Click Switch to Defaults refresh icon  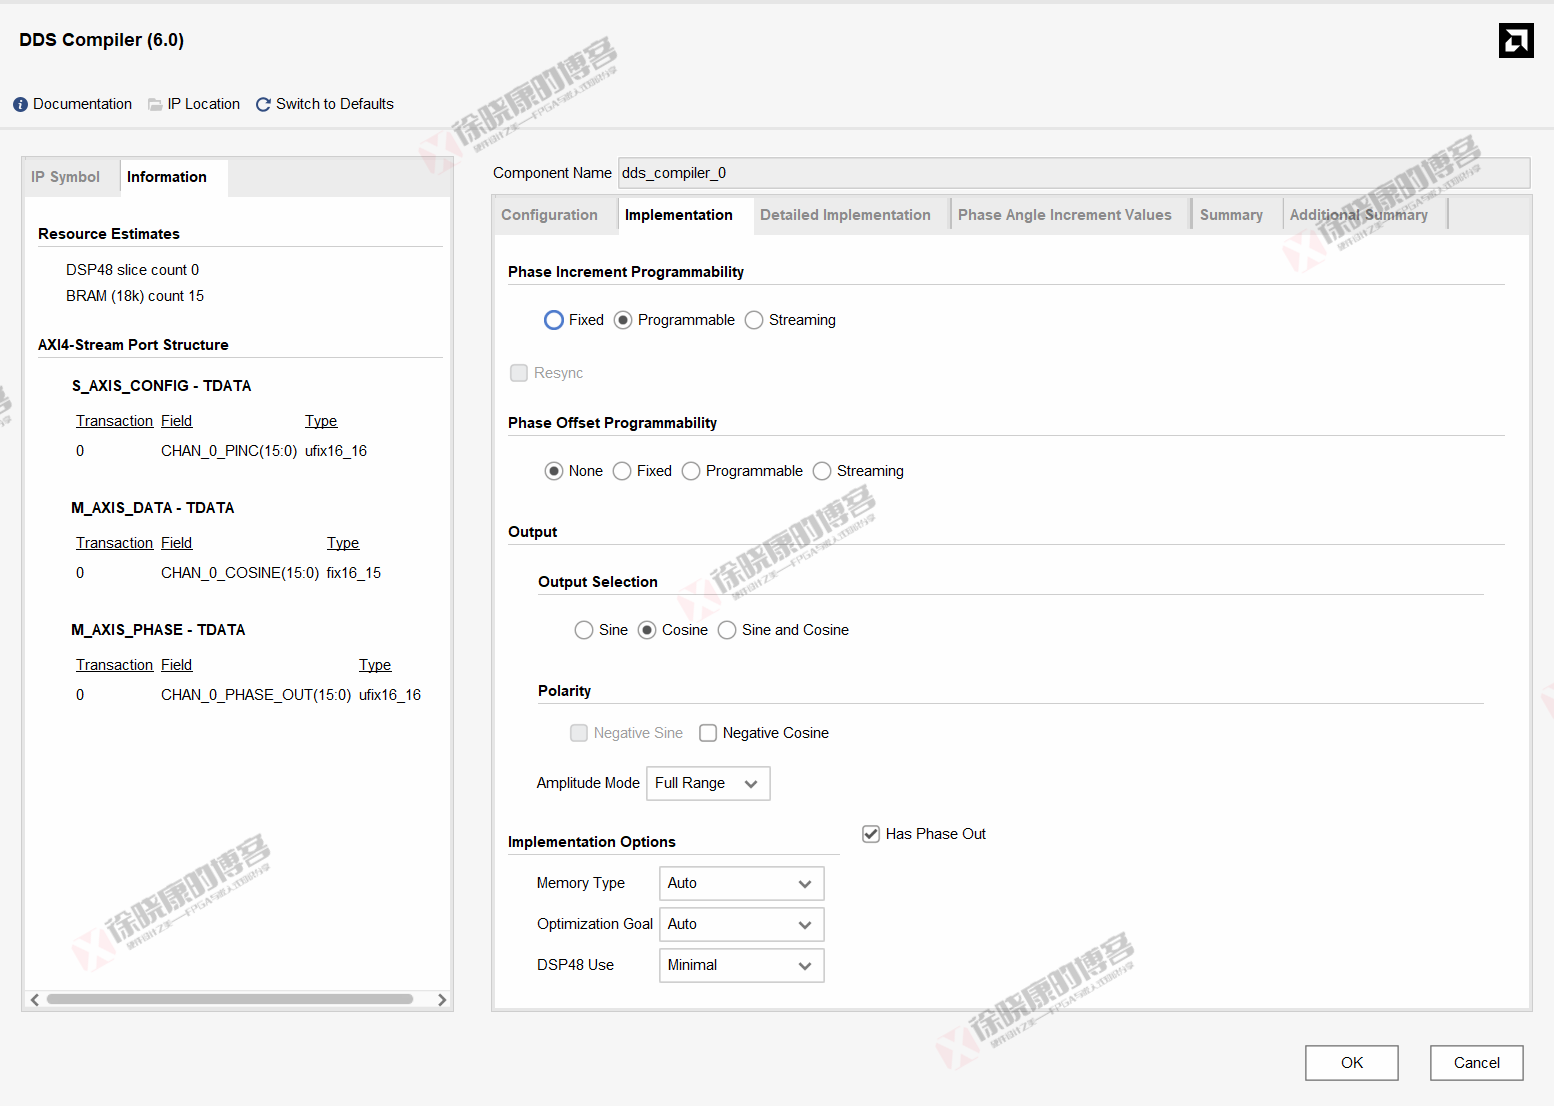264,105
